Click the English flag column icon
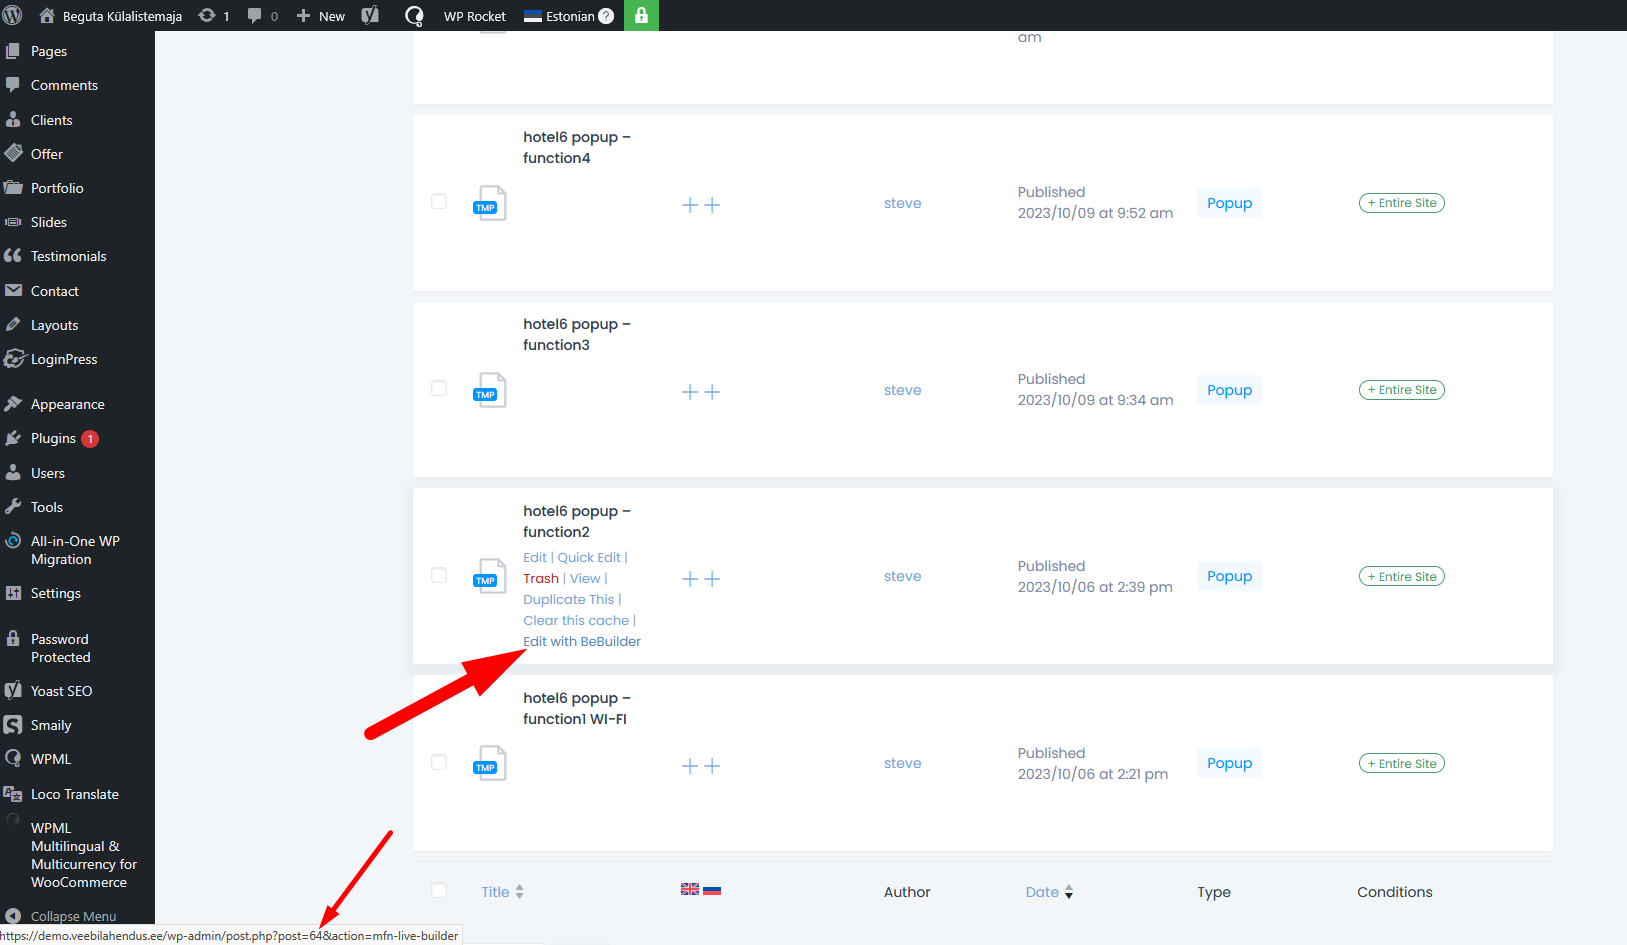The image size is (1627, 945). click(690, 889)
